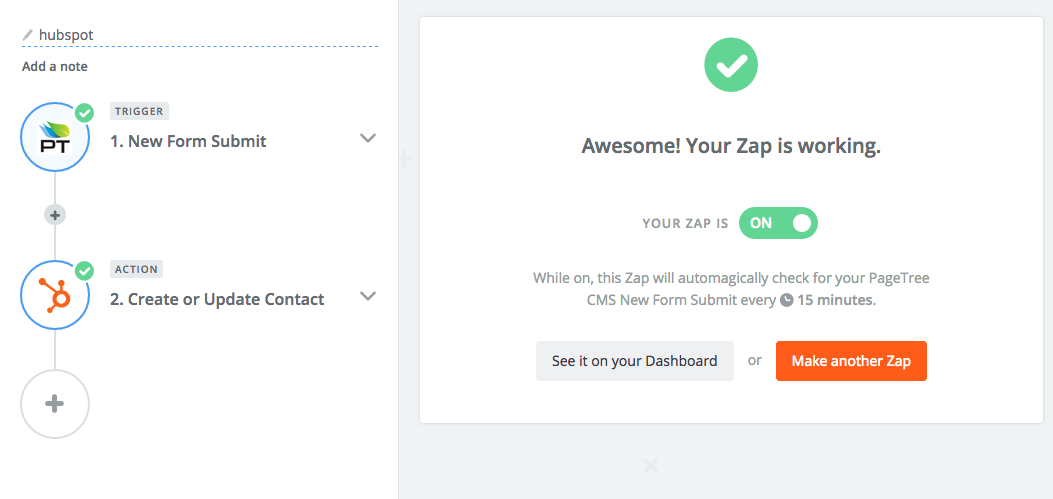Open the ACTION step label
Viewport: 1053px width, 499px height.
click(136, 269)
